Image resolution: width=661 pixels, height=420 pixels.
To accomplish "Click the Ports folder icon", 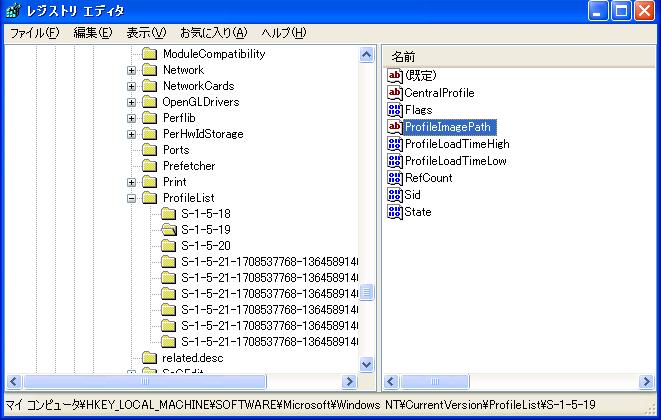I will pos(150,150).
